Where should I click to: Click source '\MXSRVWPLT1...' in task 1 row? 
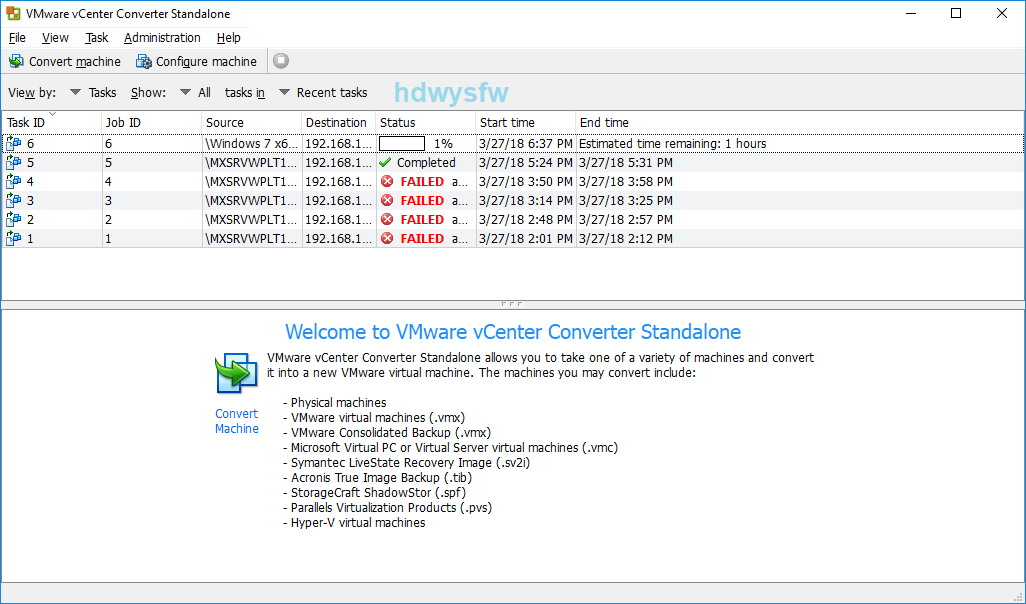(x=252, y=238)
